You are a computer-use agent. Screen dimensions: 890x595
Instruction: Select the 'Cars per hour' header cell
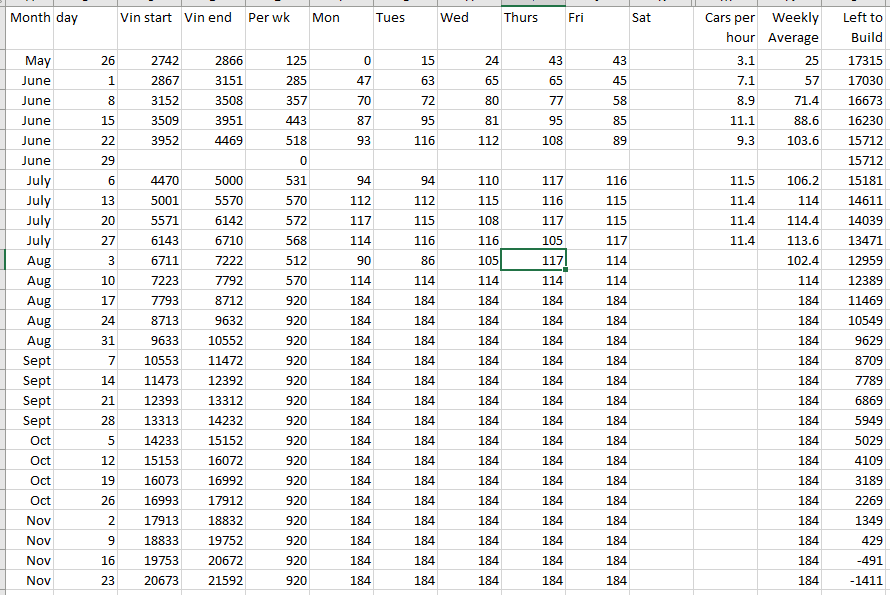(725, 28)
